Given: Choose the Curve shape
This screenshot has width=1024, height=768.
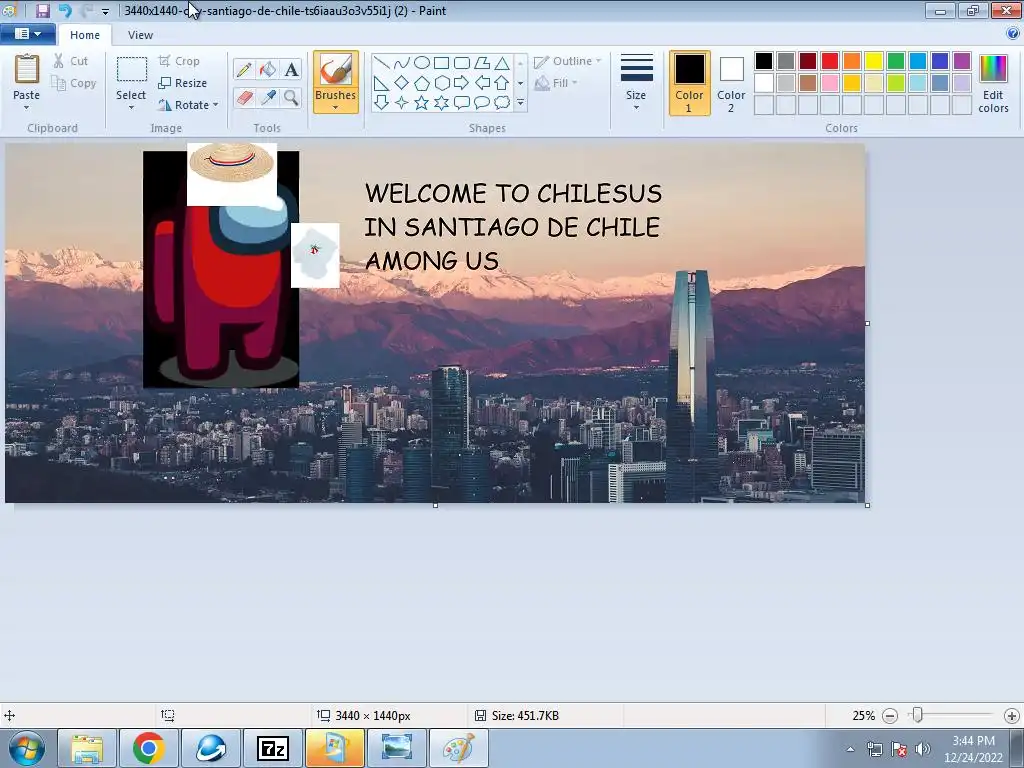Looking at the screenshot, I should [402, 63].
